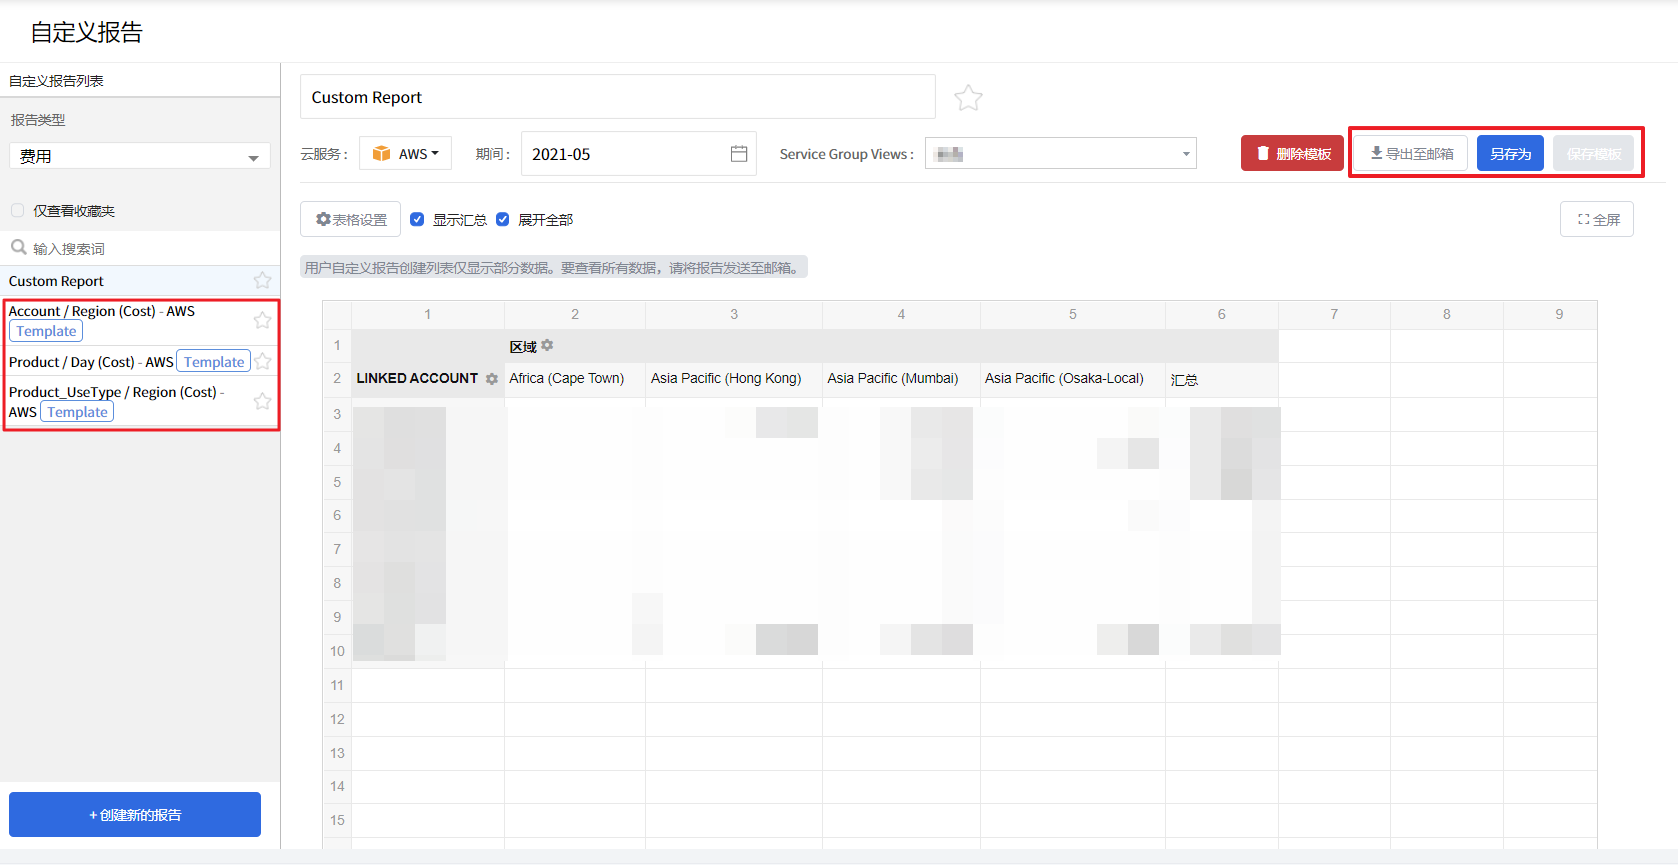Image resolution: width=1678 pixels, height=865 pixels.
Task: Open the AWS cloud service dropdown
Action: coord(406,154)
